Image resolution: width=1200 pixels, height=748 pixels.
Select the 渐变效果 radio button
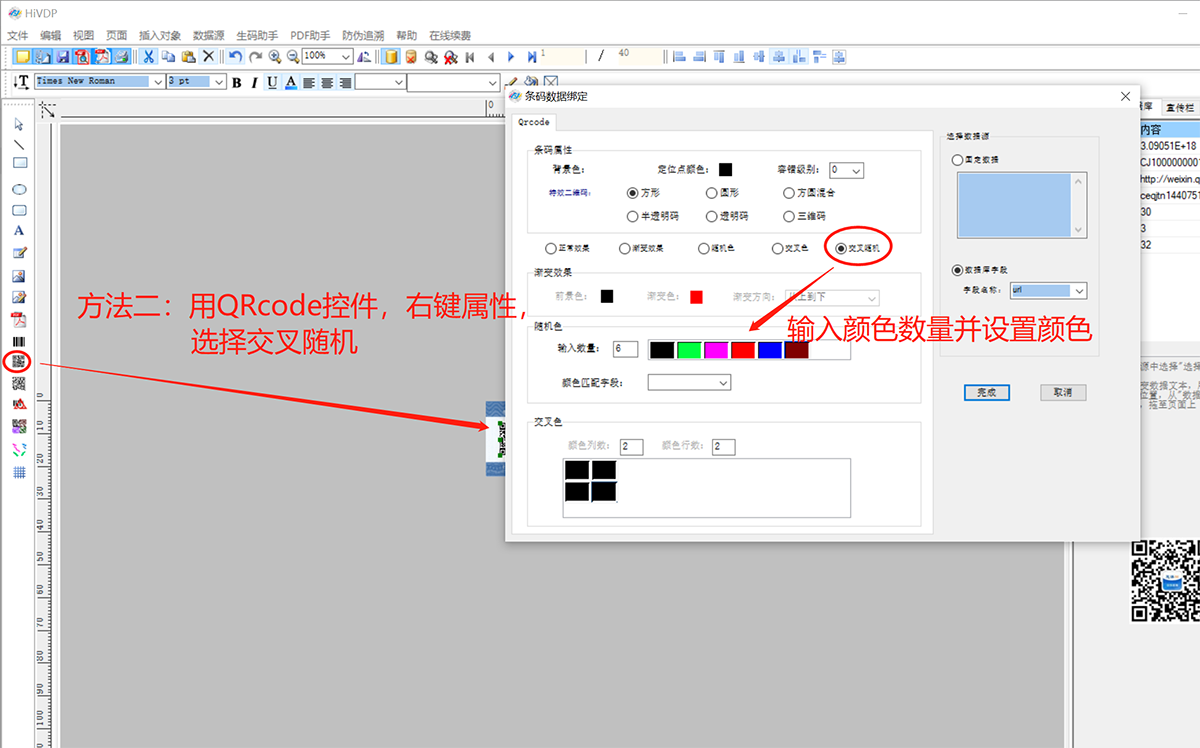[625, 248]
